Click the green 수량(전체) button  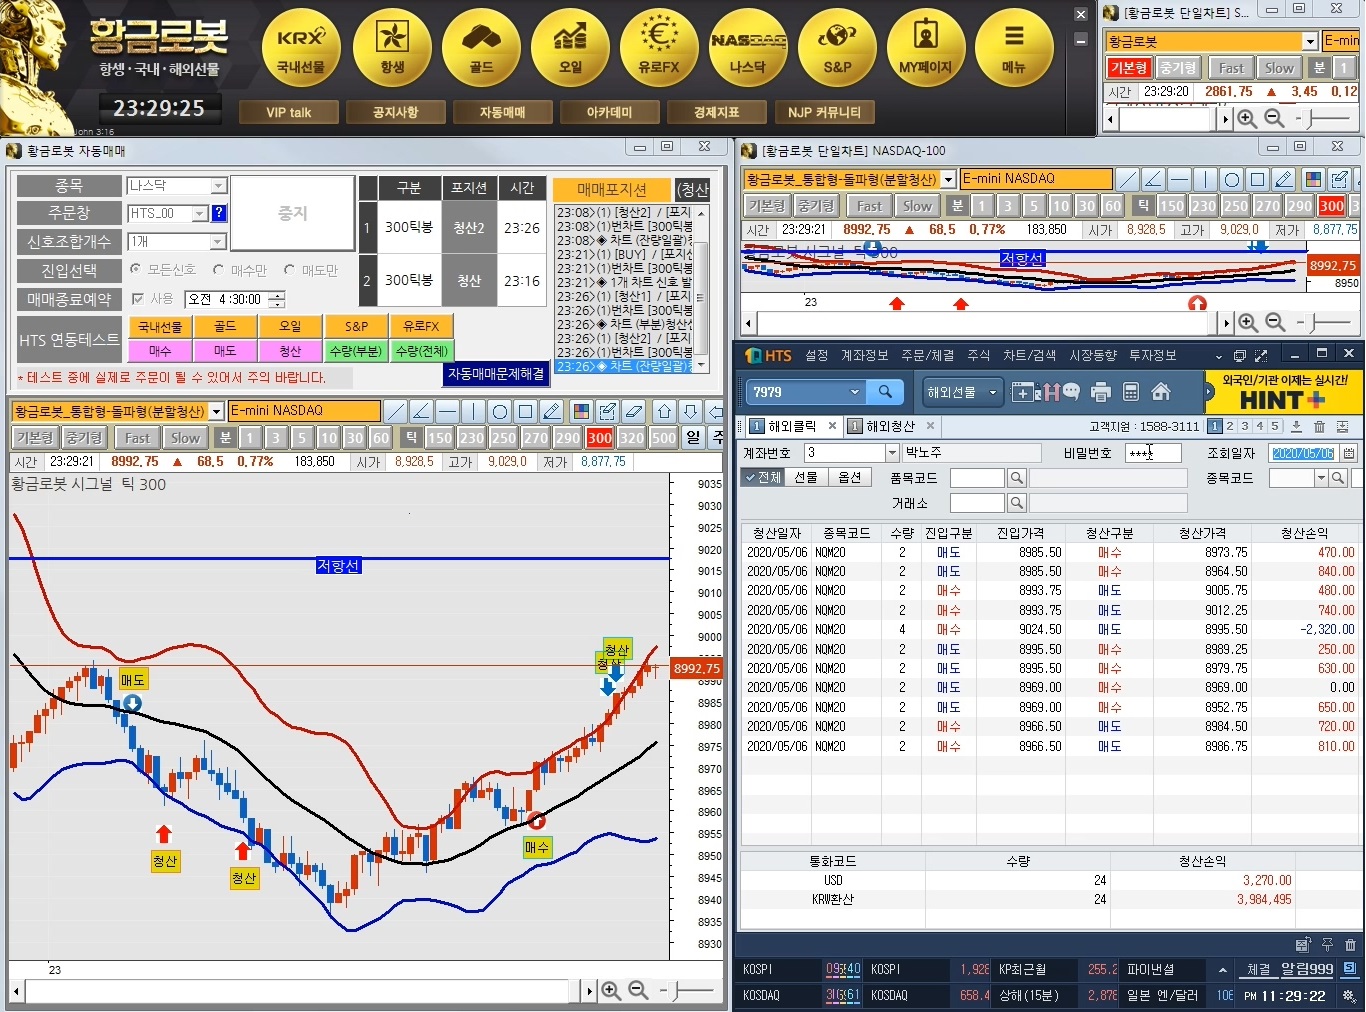[x=422, y=351]
